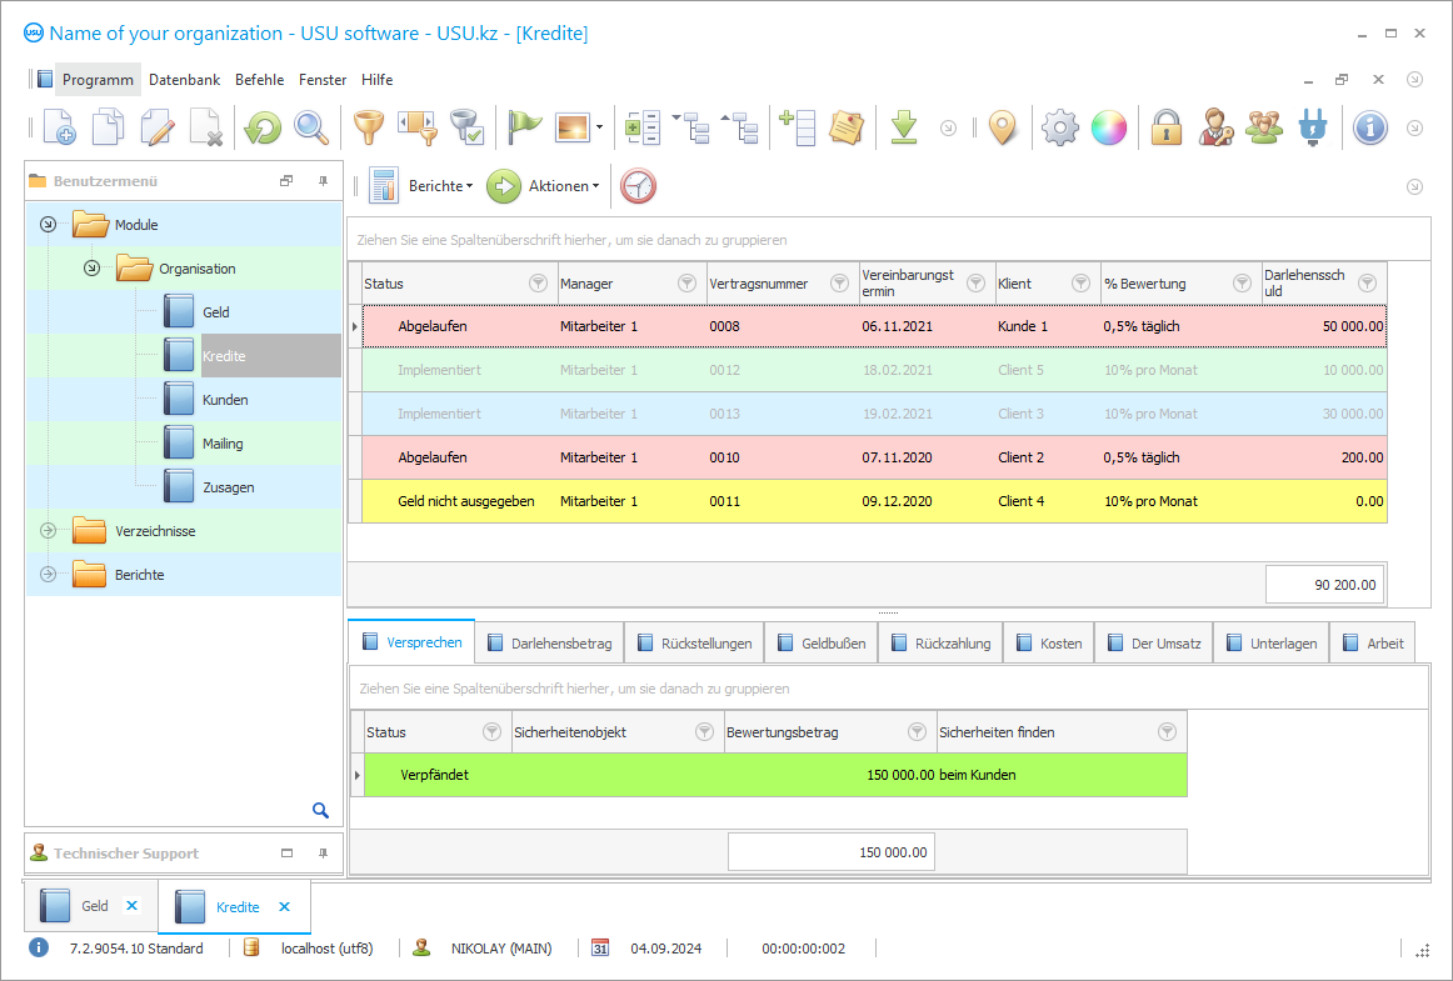1453x981 pixels.
Task: Click the clock timer button
Action: tap(638, 186)
